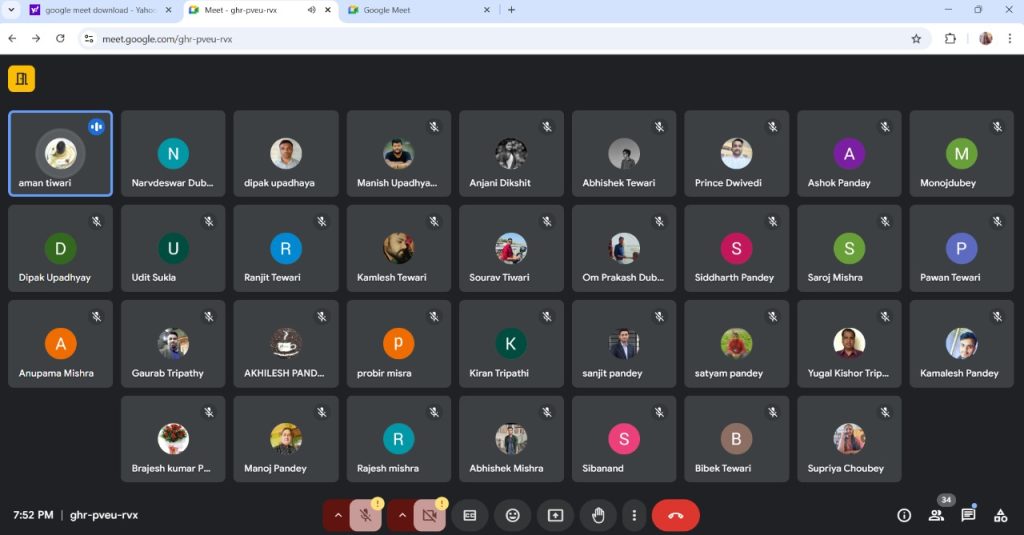Open the three-dot more options menu
Screen dimensions: 1024x535
tap(634, 515)
